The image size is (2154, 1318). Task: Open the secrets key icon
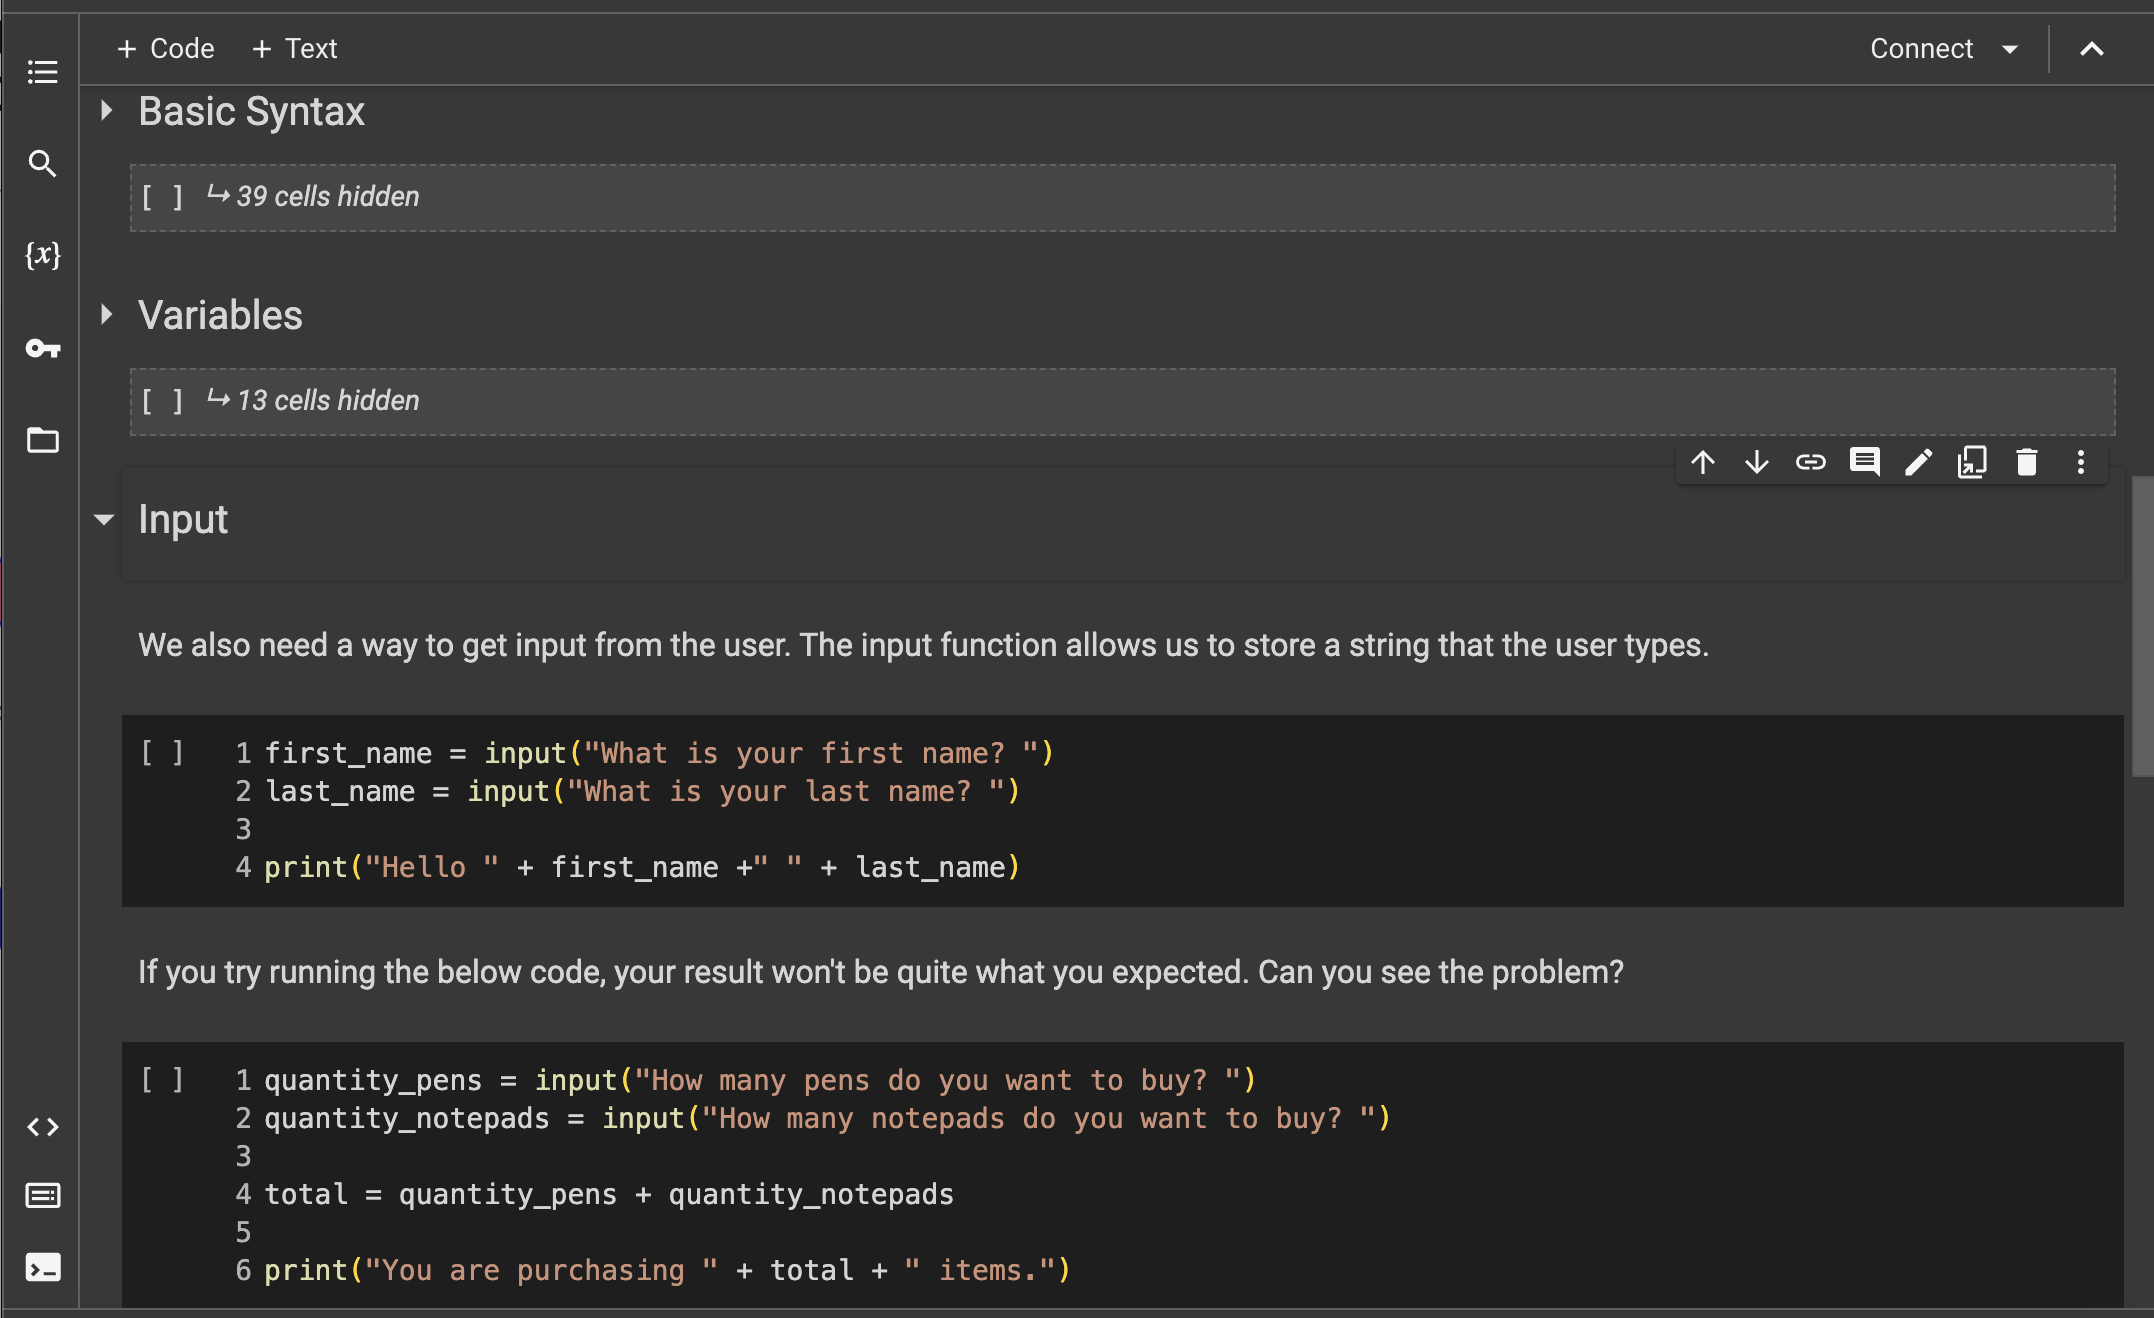point(42,348)
